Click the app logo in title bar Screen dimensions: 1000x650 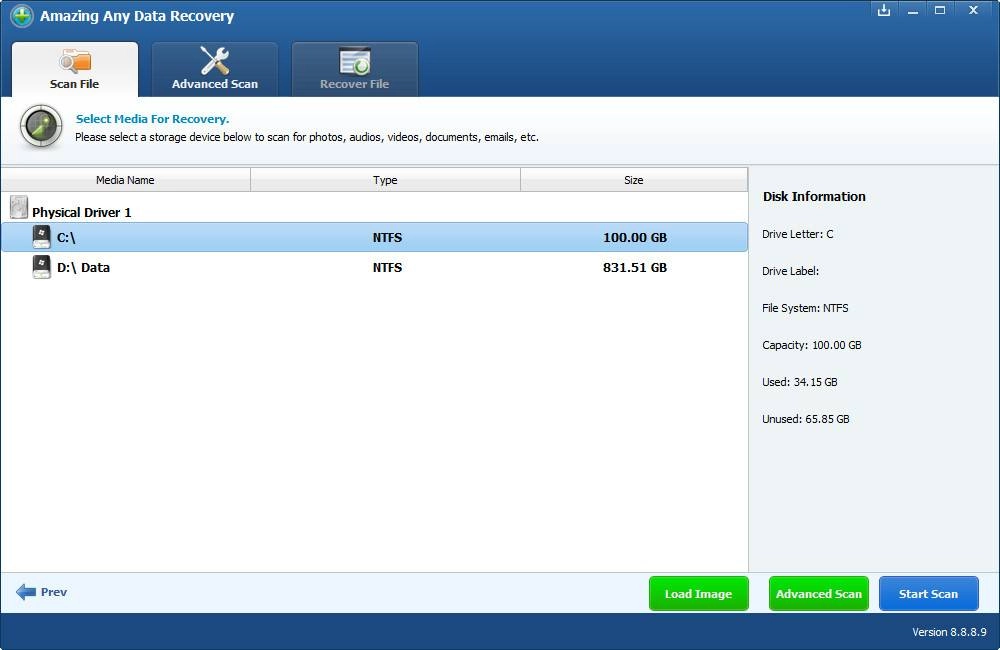pyautogui.click(x=22, y=16)
